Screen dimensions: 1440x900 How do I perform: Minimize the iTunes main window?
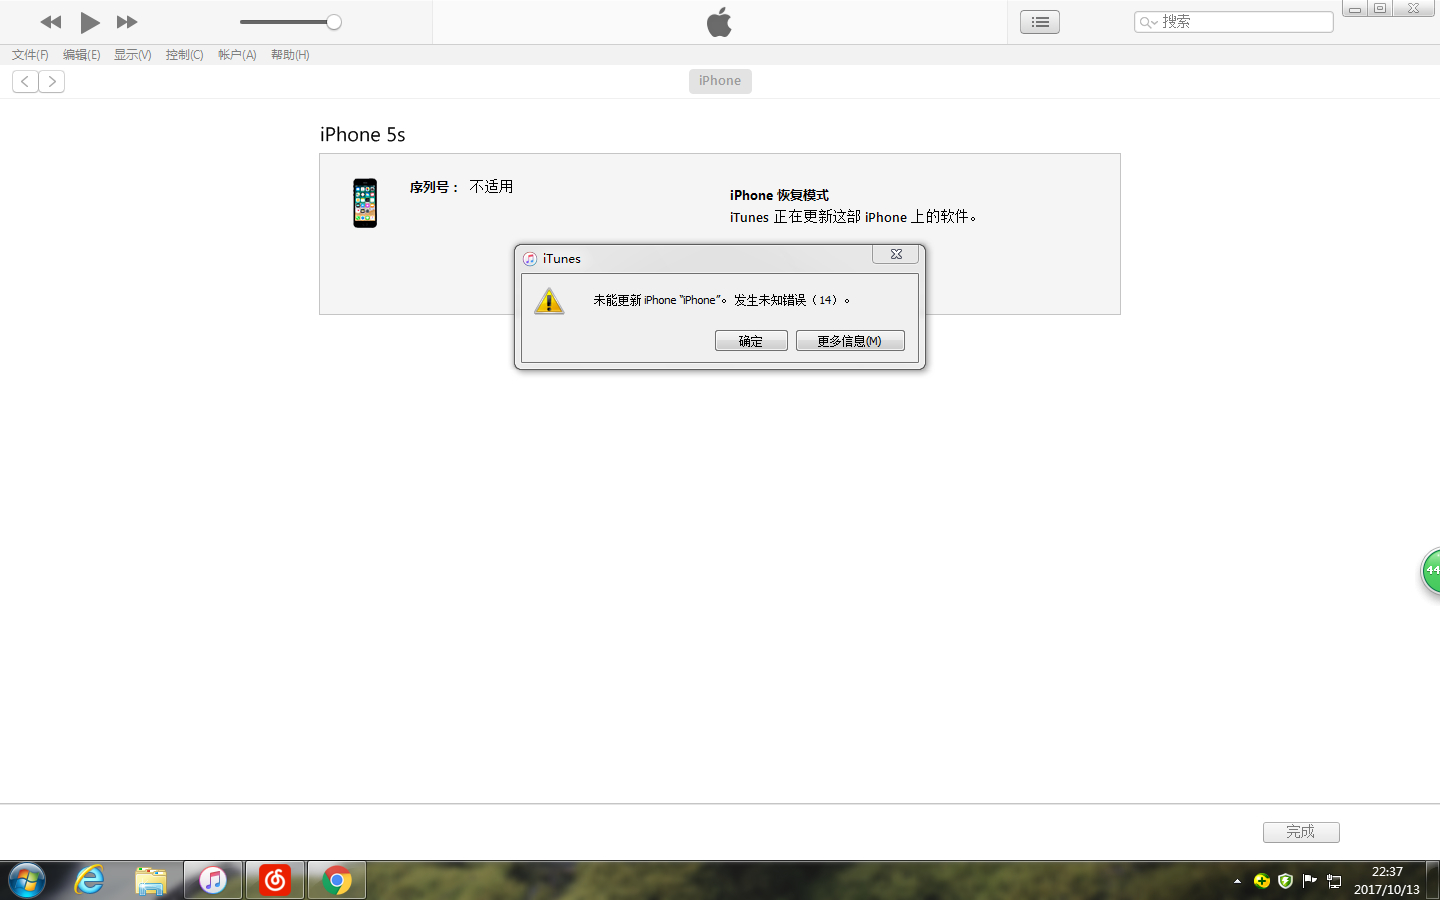click(1355, 8)
